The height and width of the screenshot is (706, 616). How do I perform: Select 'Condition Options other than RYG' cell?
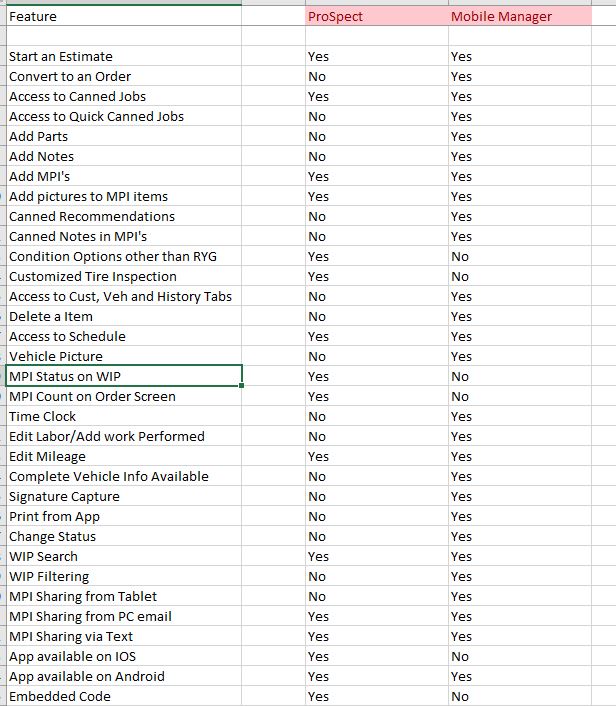[x=124, y=256]
